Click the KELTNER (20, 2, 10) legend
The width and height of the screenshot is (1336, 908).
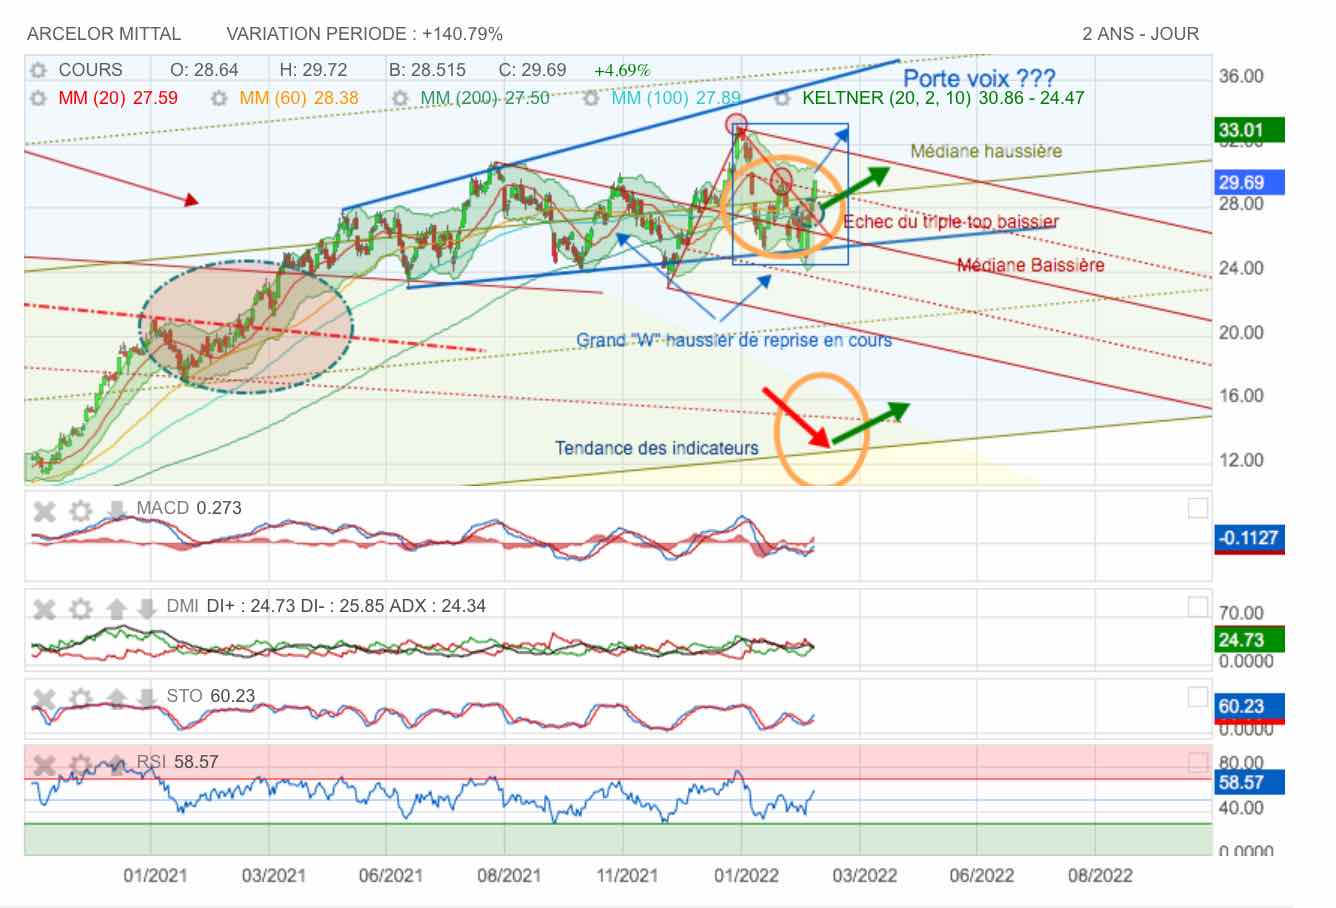pos(943,98)
